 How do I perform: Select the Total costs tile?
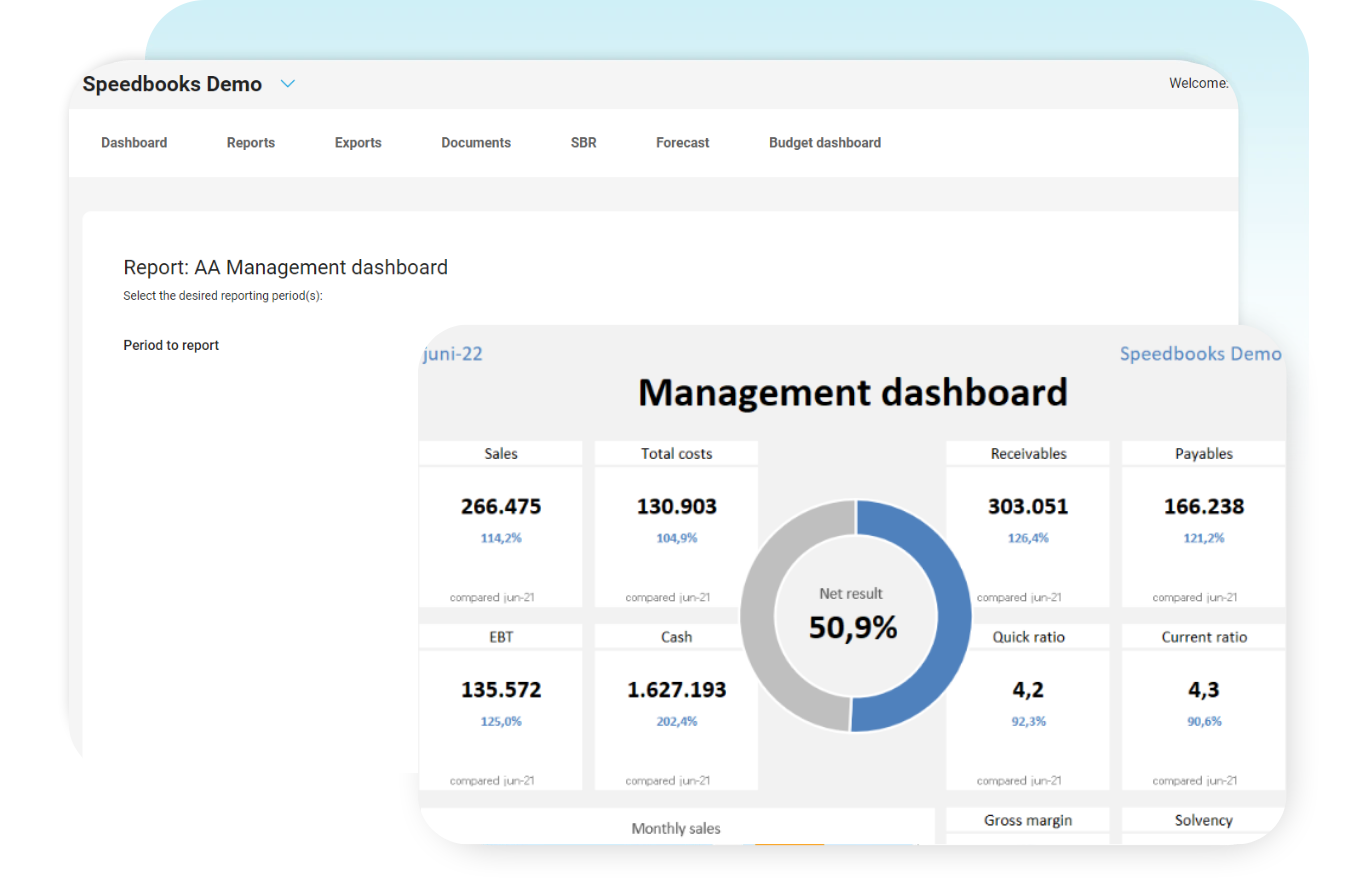click(676, 507)
